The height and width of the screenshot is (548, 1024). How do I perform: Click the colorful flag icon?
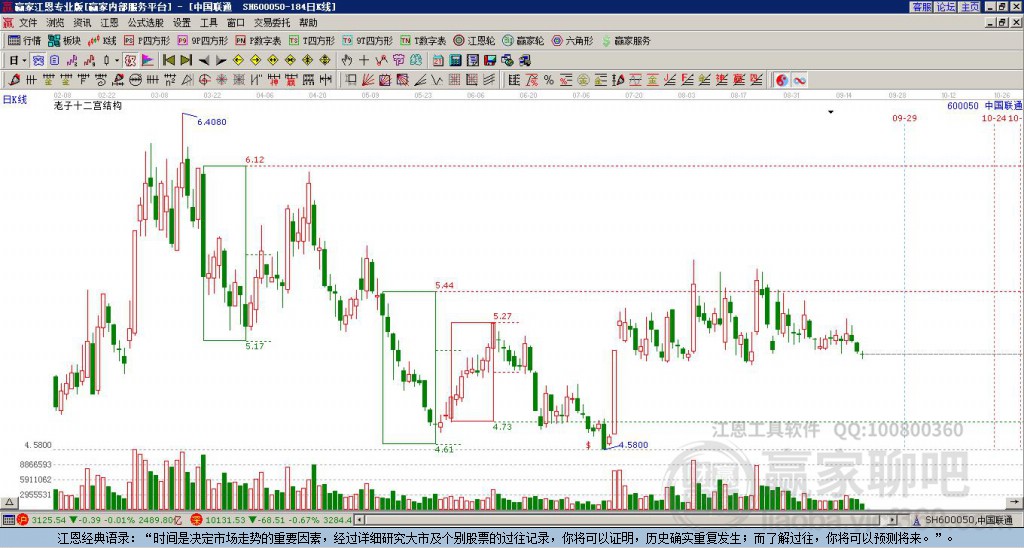point(148,60)
